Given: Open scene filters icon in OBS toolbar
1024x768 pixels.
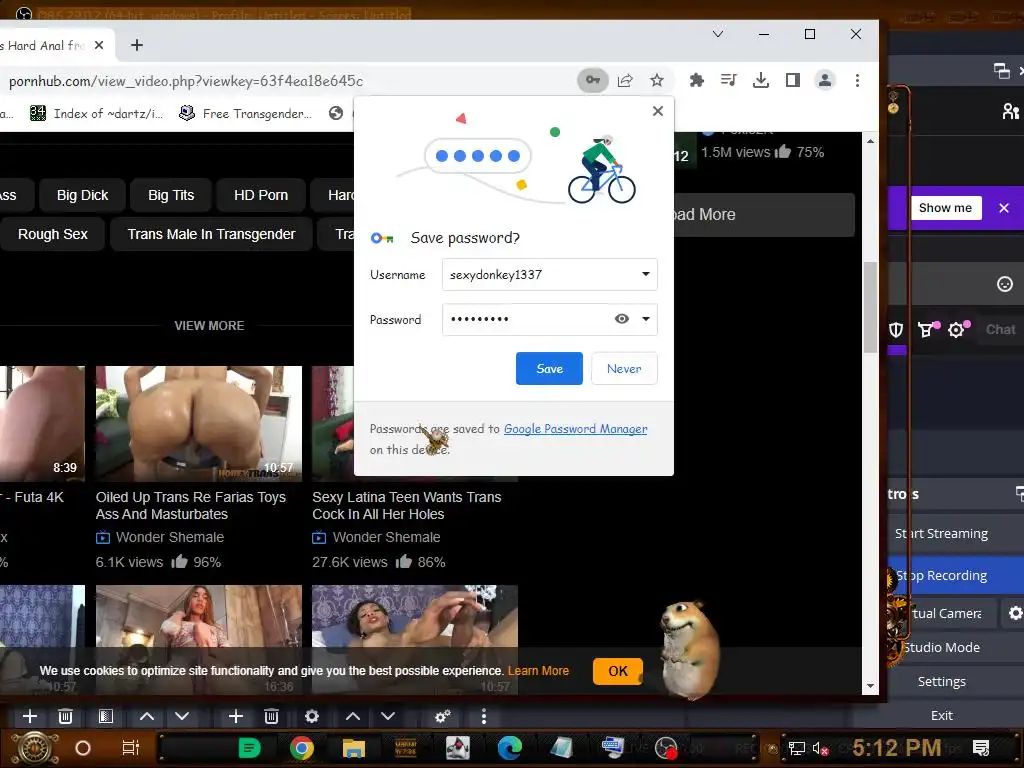Looking at the screenshot, I should 106,716.
